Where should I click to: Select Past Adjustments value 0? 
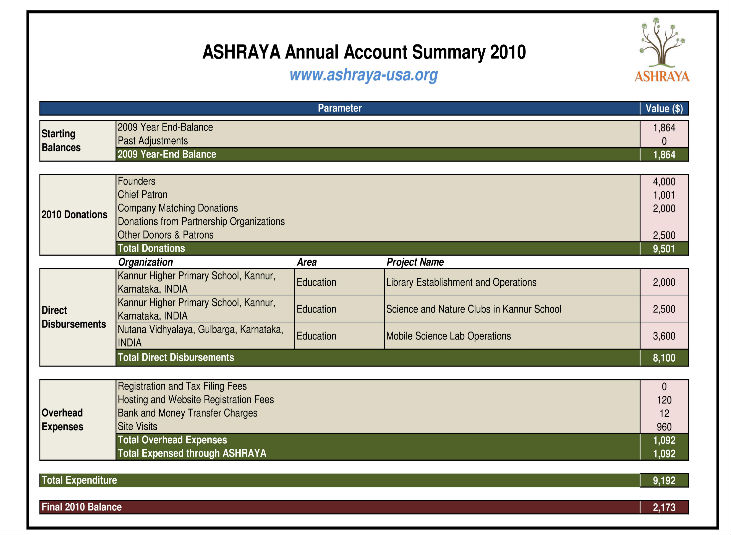664,141
